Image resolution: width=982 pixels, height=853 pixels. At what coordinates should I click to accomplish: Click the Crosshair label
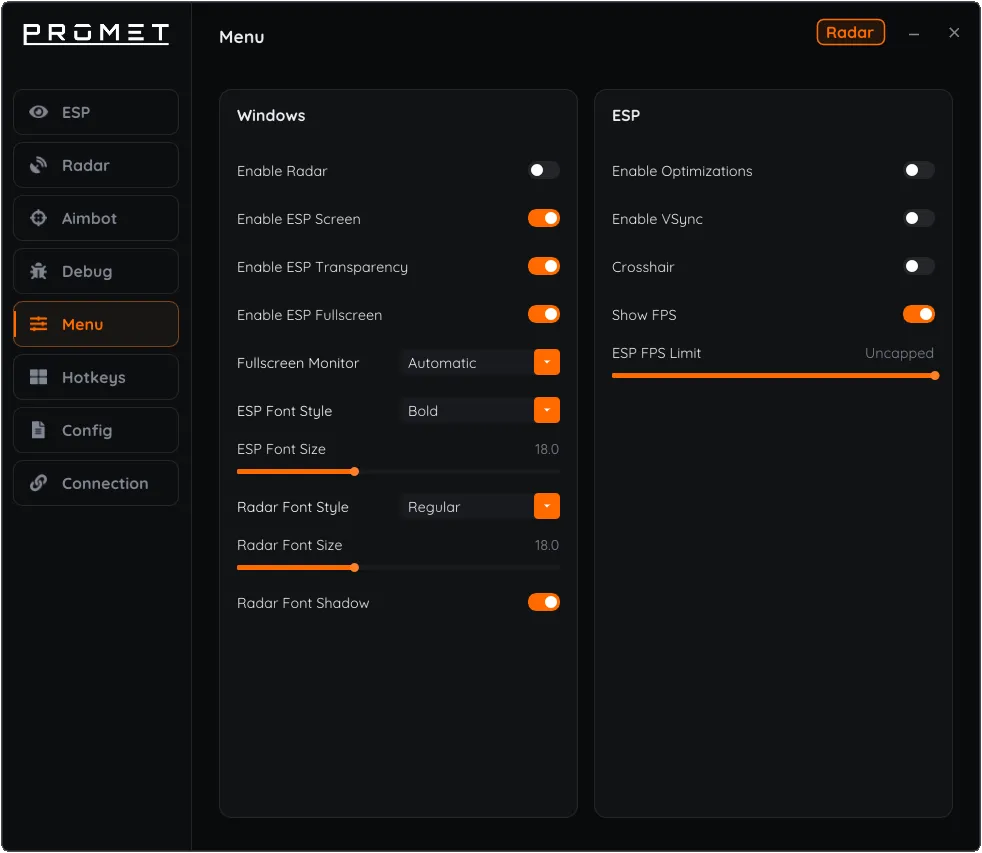643,267
